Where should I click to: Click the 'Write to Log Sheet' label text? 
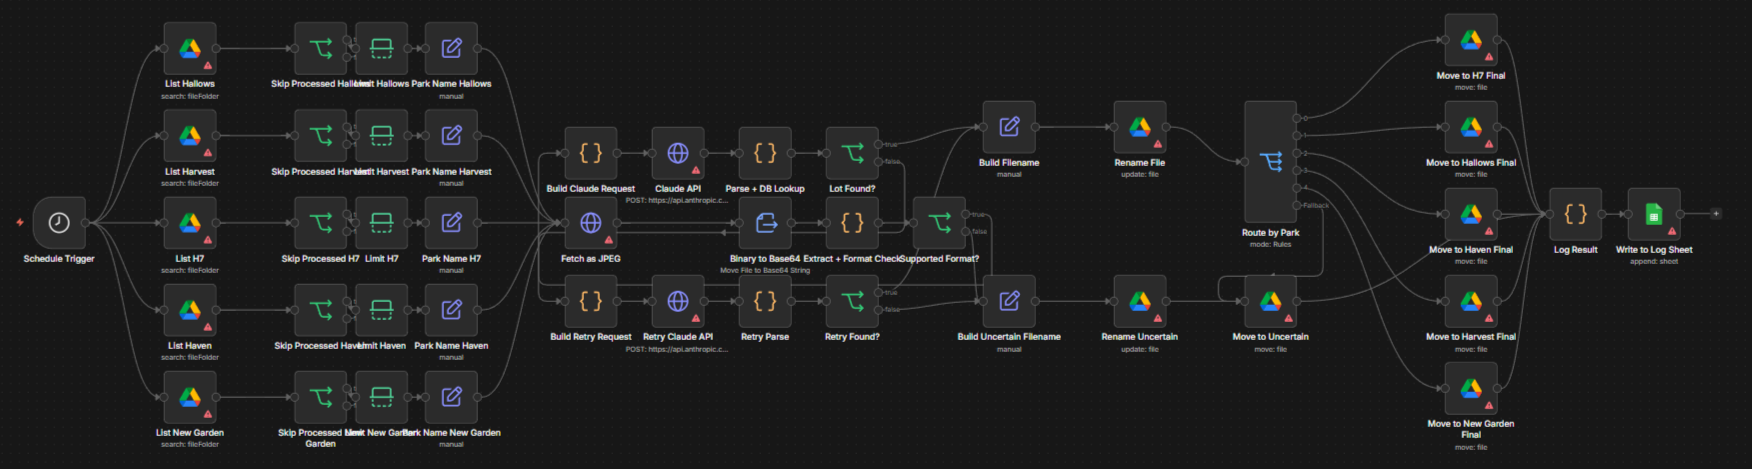point(1654,250)
